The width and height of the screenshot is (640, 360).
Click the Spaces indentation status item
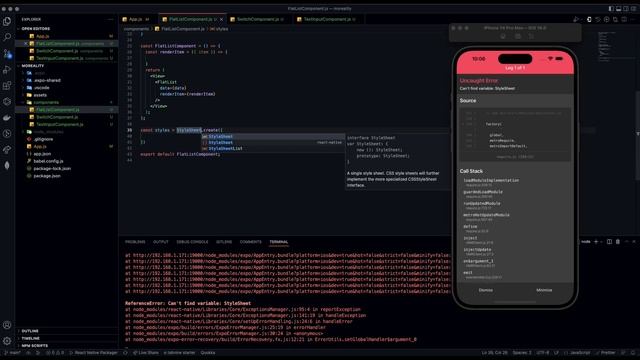(522, 353)
